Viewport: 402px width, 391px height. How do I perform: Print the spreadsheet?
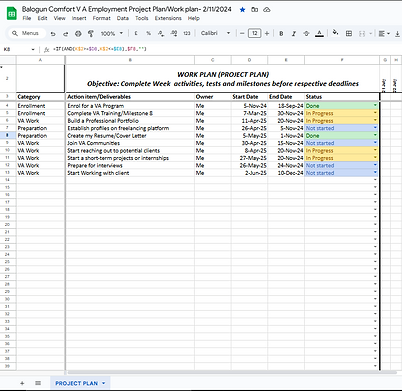(x=78, y=33)
